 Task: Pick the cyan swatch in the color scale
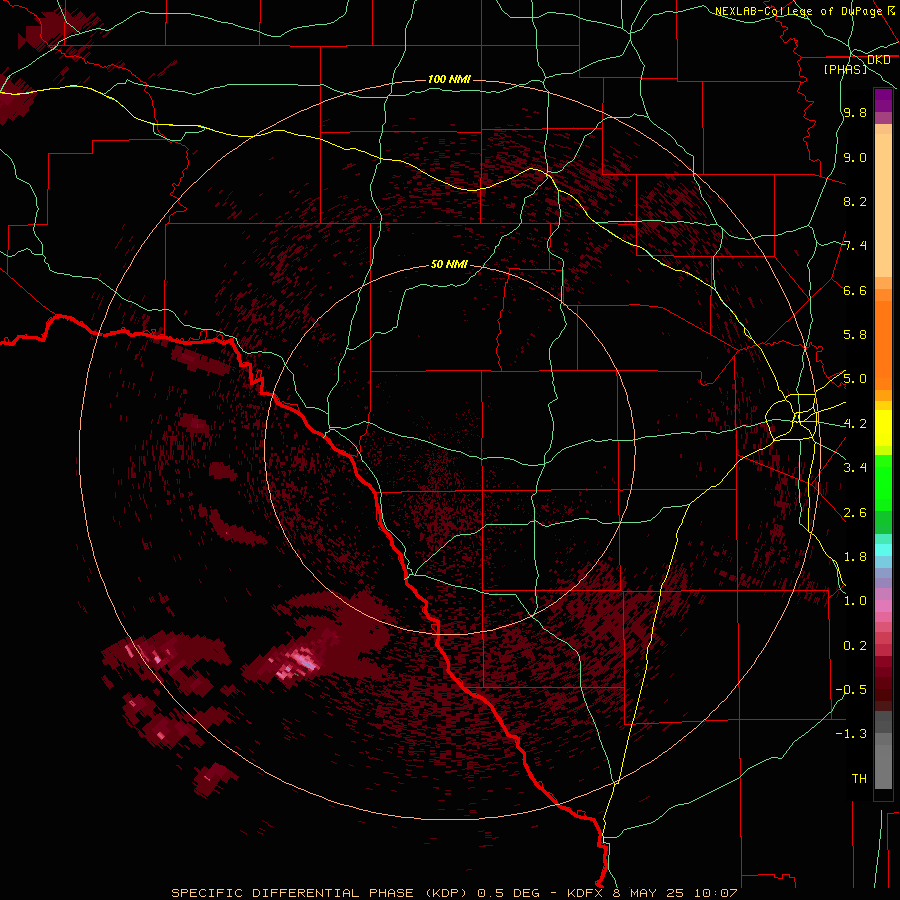(x=883, y=550)
